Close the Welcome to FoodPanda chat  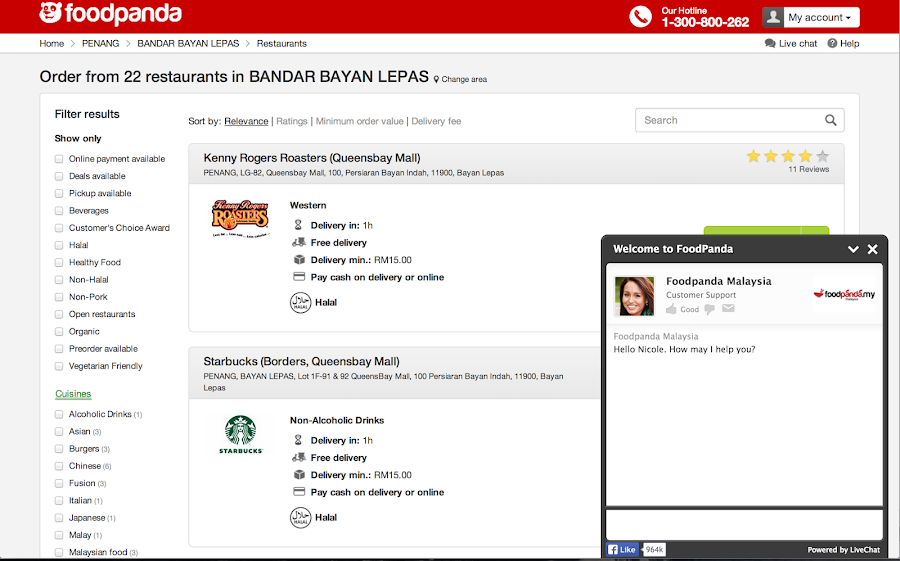872,249
